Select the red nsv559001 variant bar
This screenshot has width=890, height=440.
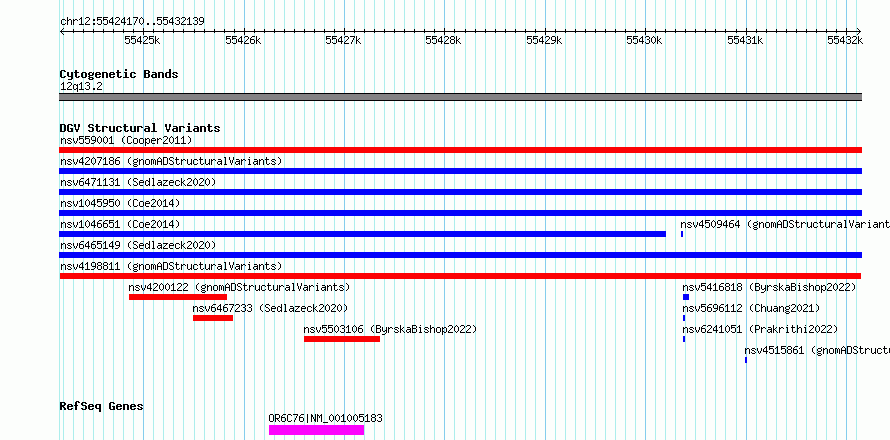pyautogui.click(x=460, y=150)
